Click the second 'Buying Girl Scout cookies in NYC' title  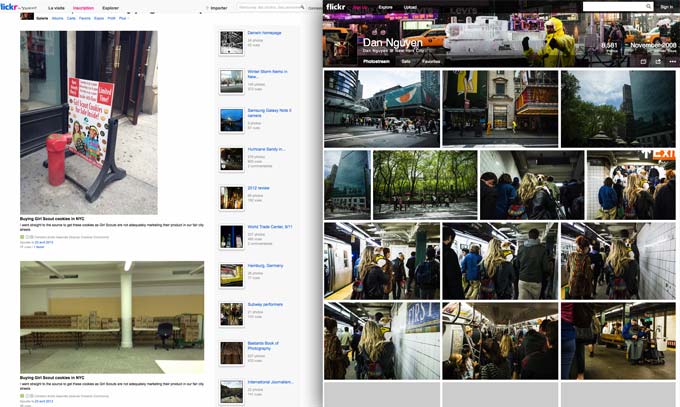point(52,377)
